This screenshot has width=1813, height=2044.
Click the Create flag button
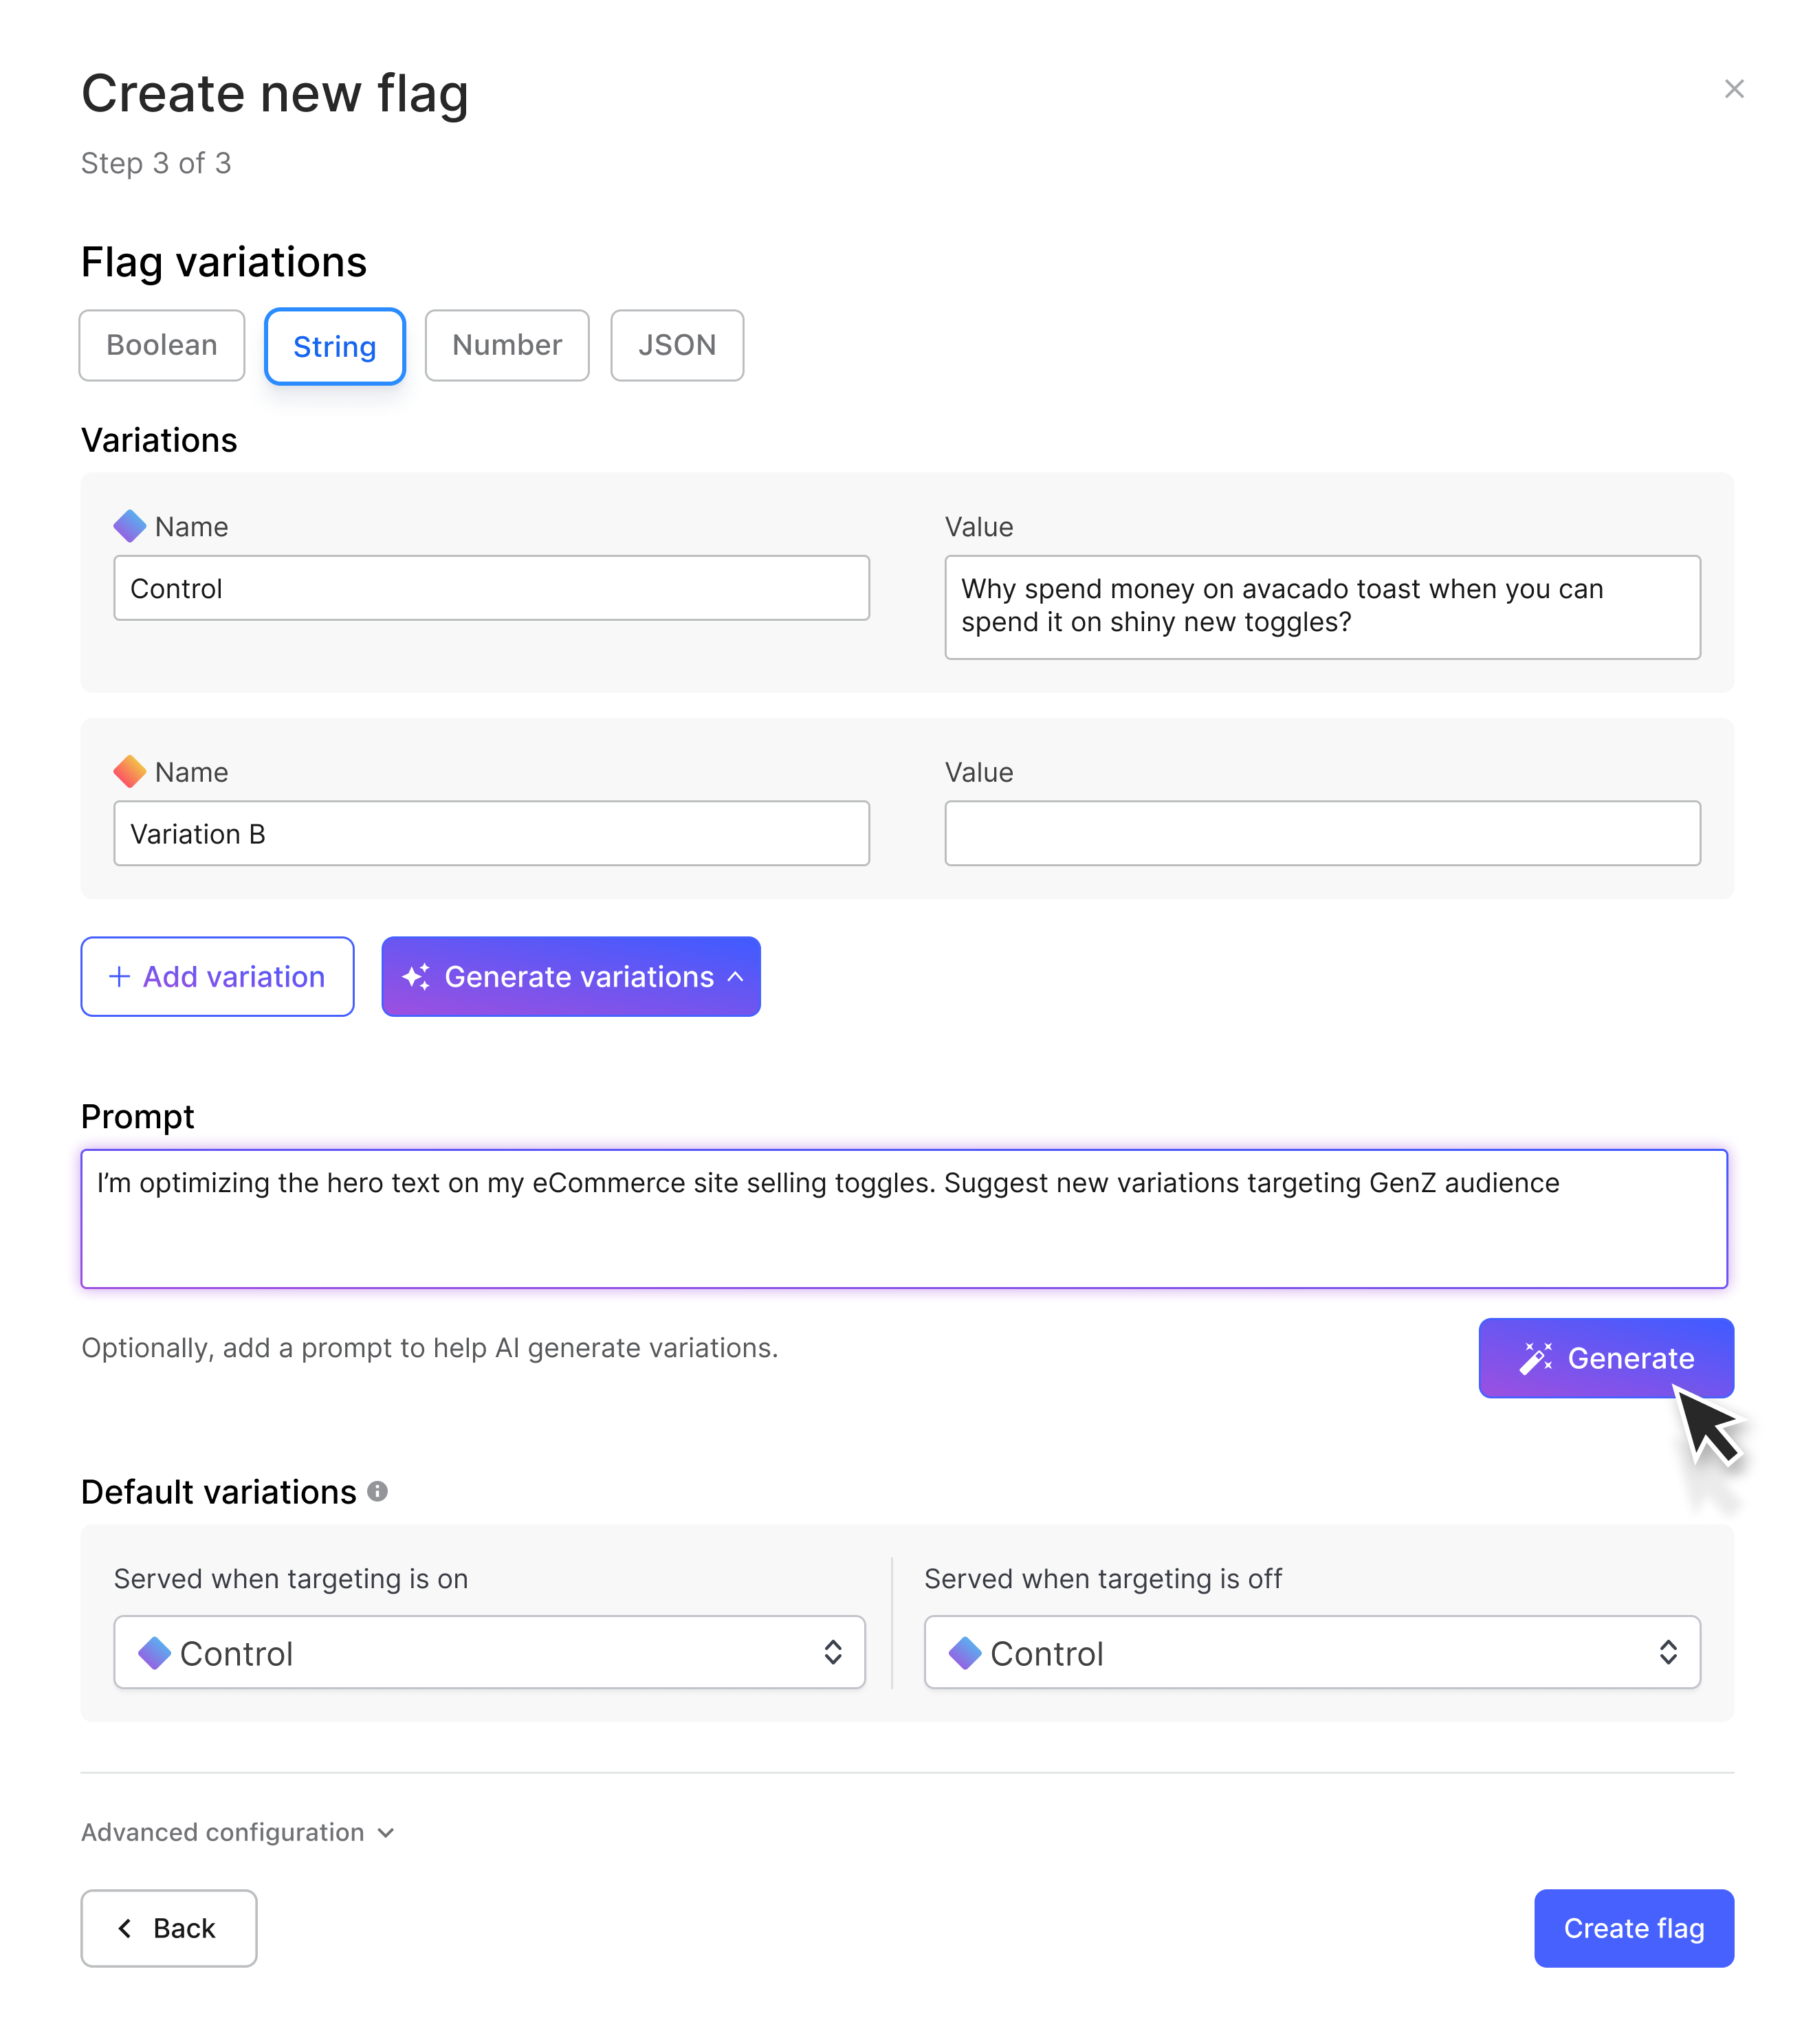click(1634, 1928)
